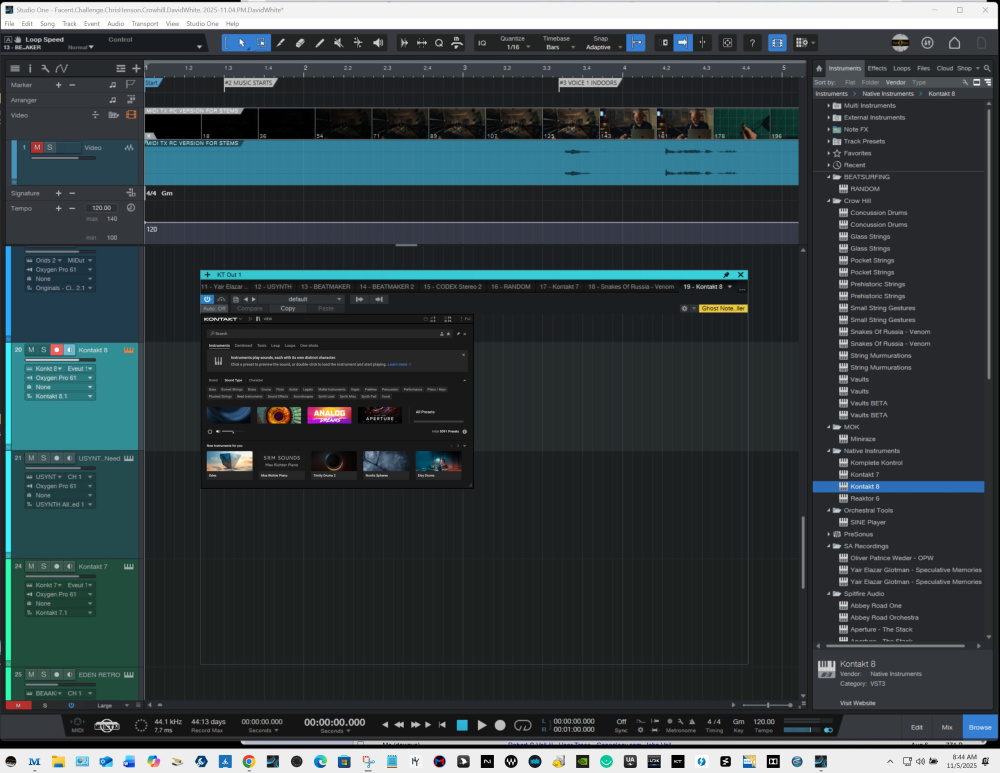This screenshot has width=1000, height=773.
Task: Click the Home icon in the browser
Action: tap(819, 68)
